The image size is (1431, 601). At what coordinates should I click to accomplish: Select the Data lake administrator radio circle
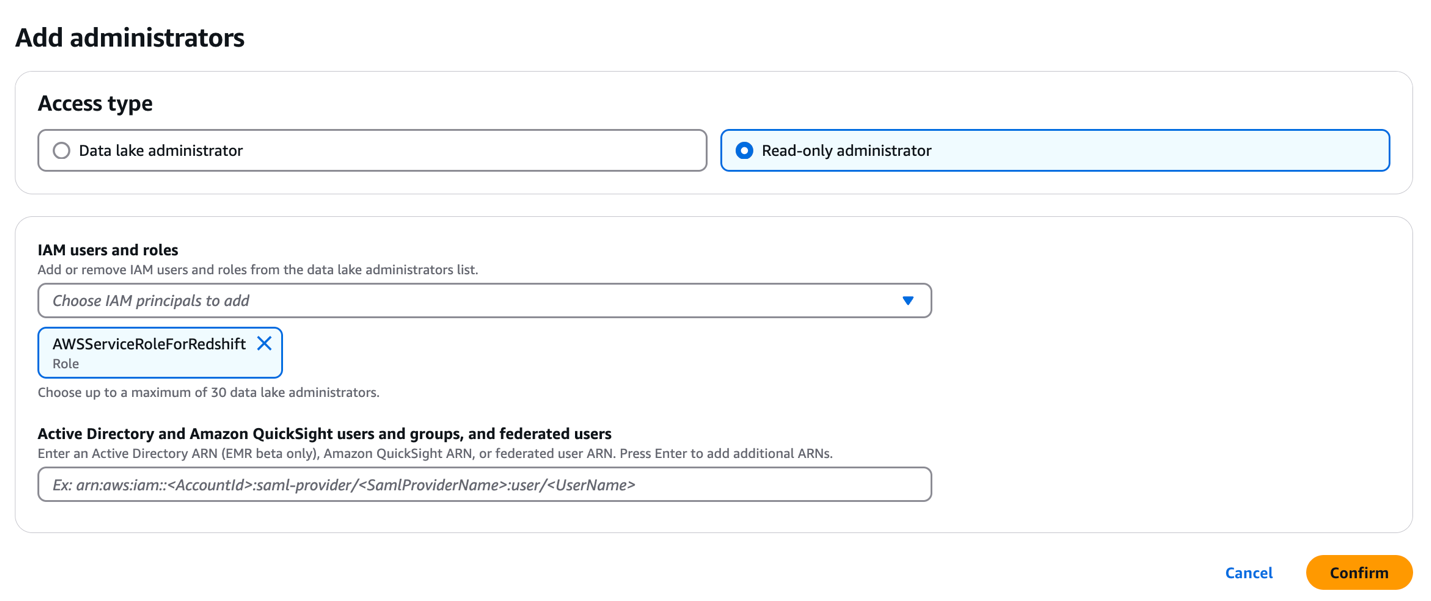[62, 151]
